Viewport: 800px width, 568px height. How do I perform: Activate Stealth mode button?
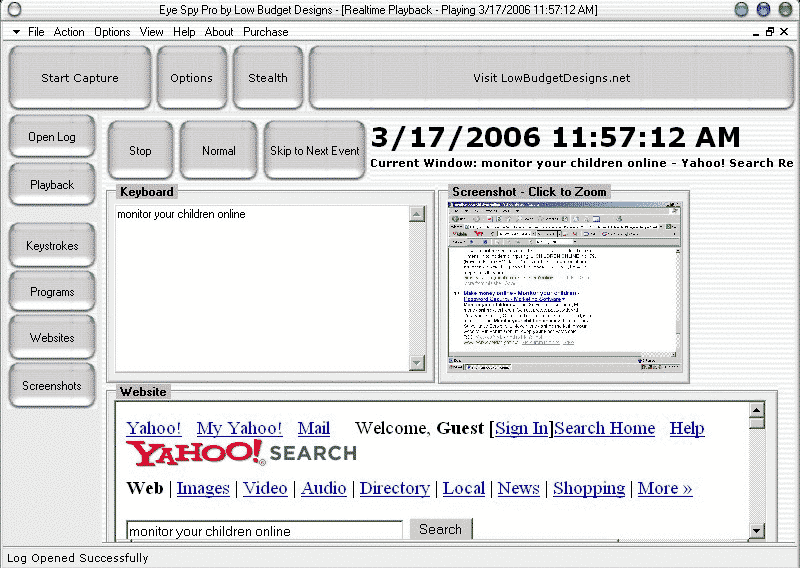tap(268, 78)
